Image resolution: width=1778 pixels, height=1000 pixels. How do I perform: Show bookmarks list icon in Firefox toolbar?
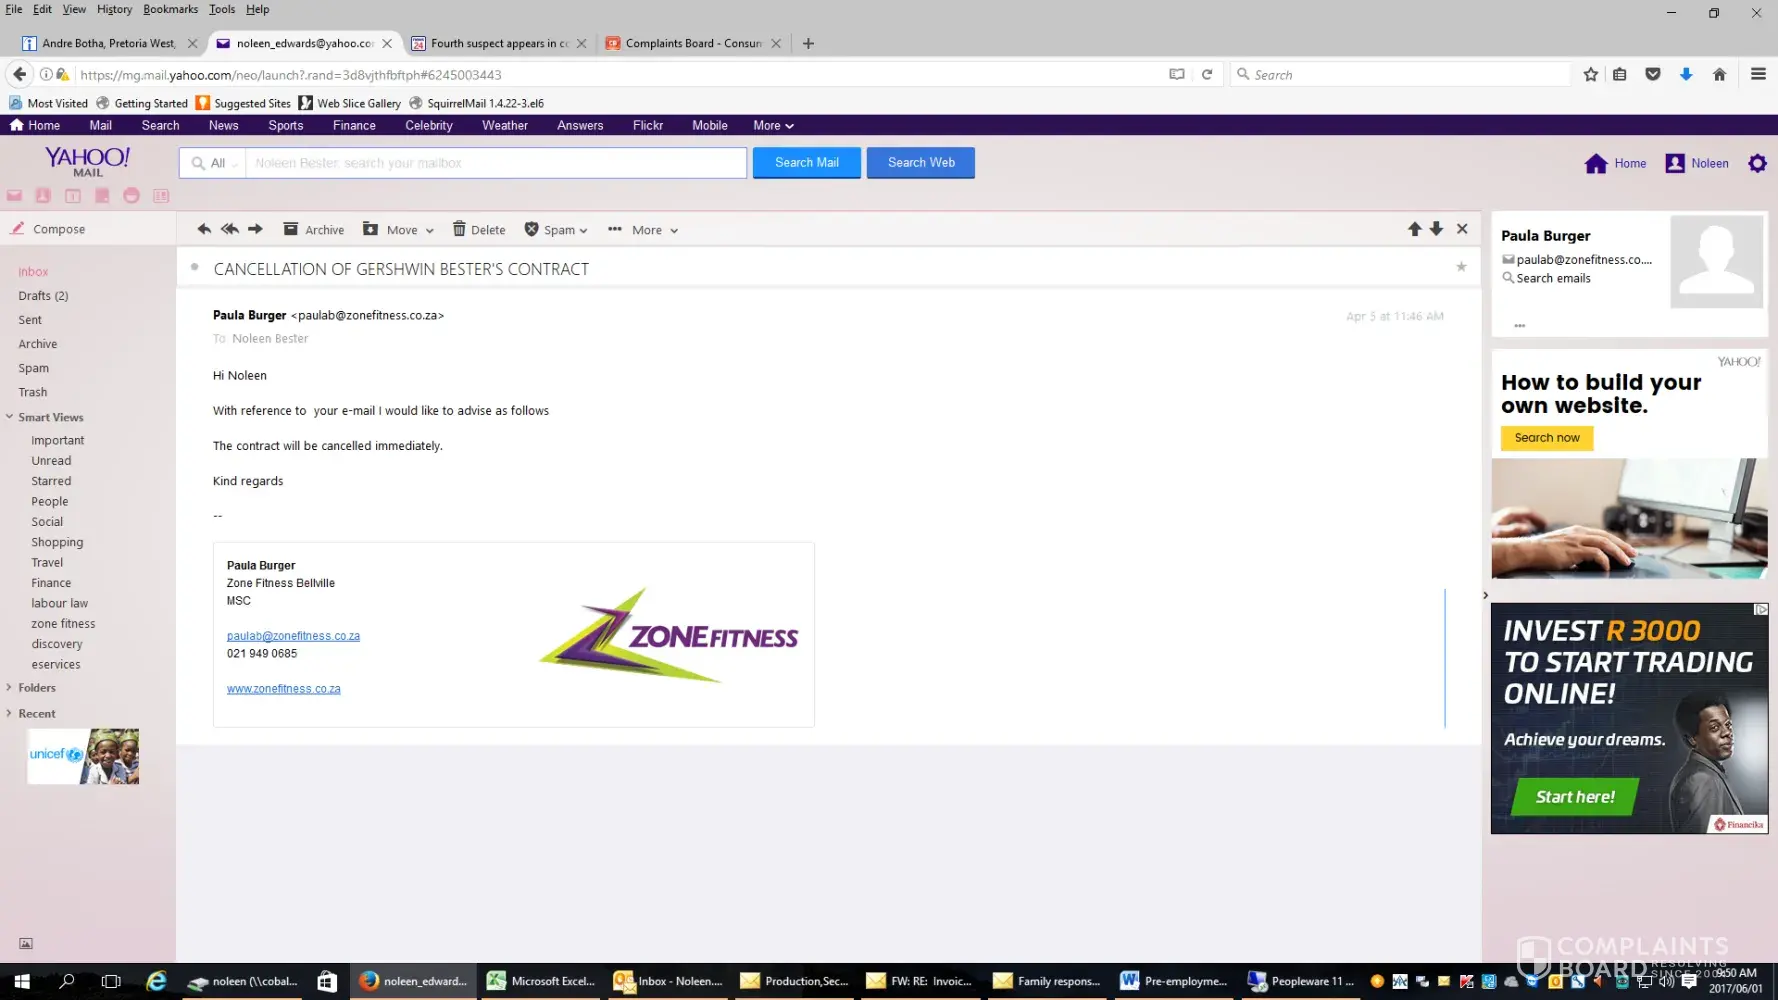pos(1620,74)
